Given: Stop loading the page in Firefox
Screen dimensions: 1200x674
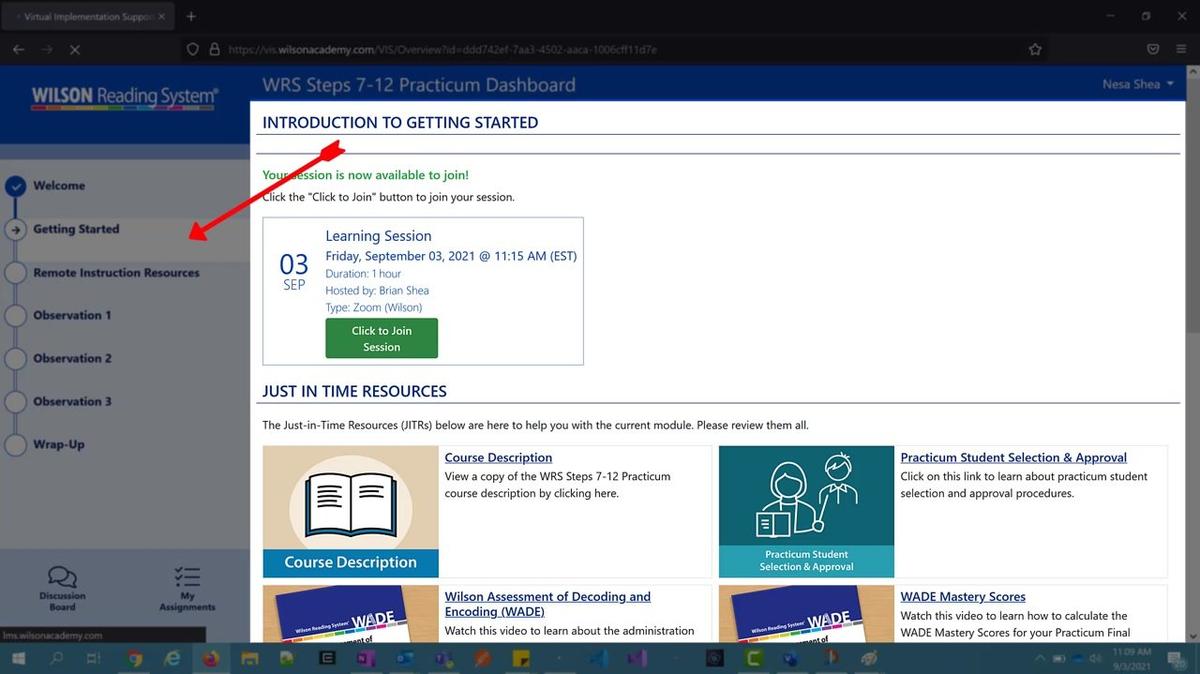Looking at the screenshot, I should point(75,48).
